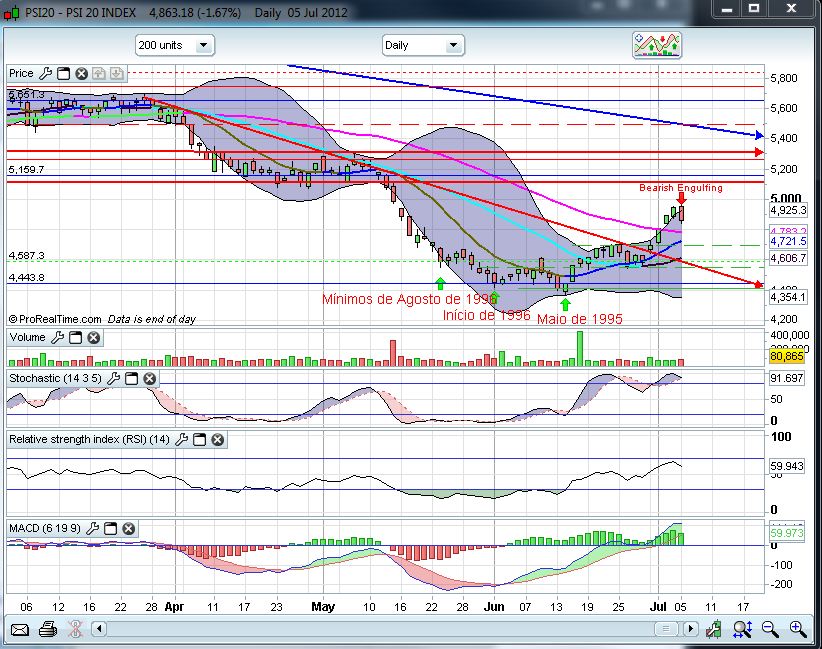The image size is (822, 649).
Task: Open chart style candlestick settings icon
Action: coord(713,629)
